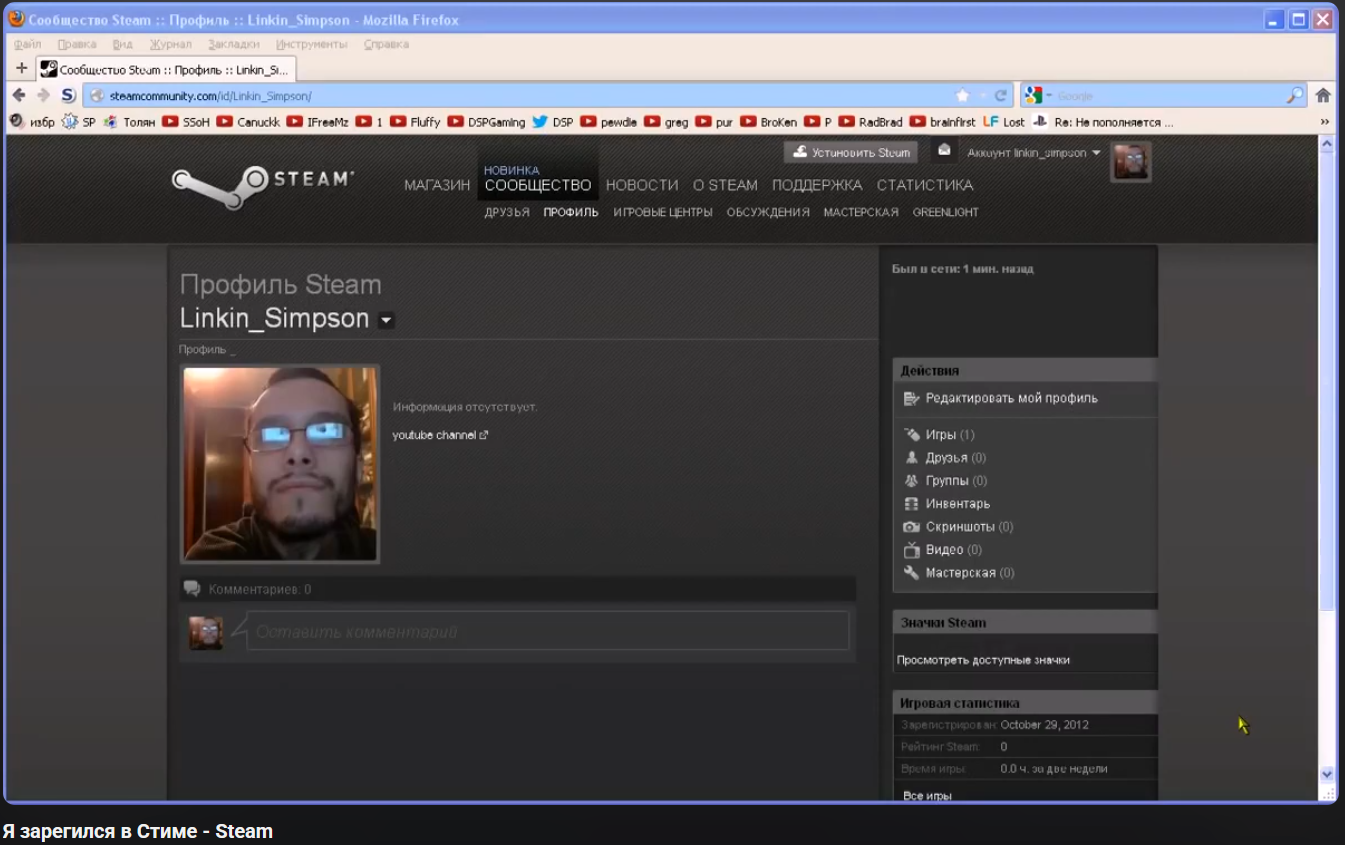Click the large profile avatar picture
The height and width of the screenshot is (845, 1345).
pos(280,464)
